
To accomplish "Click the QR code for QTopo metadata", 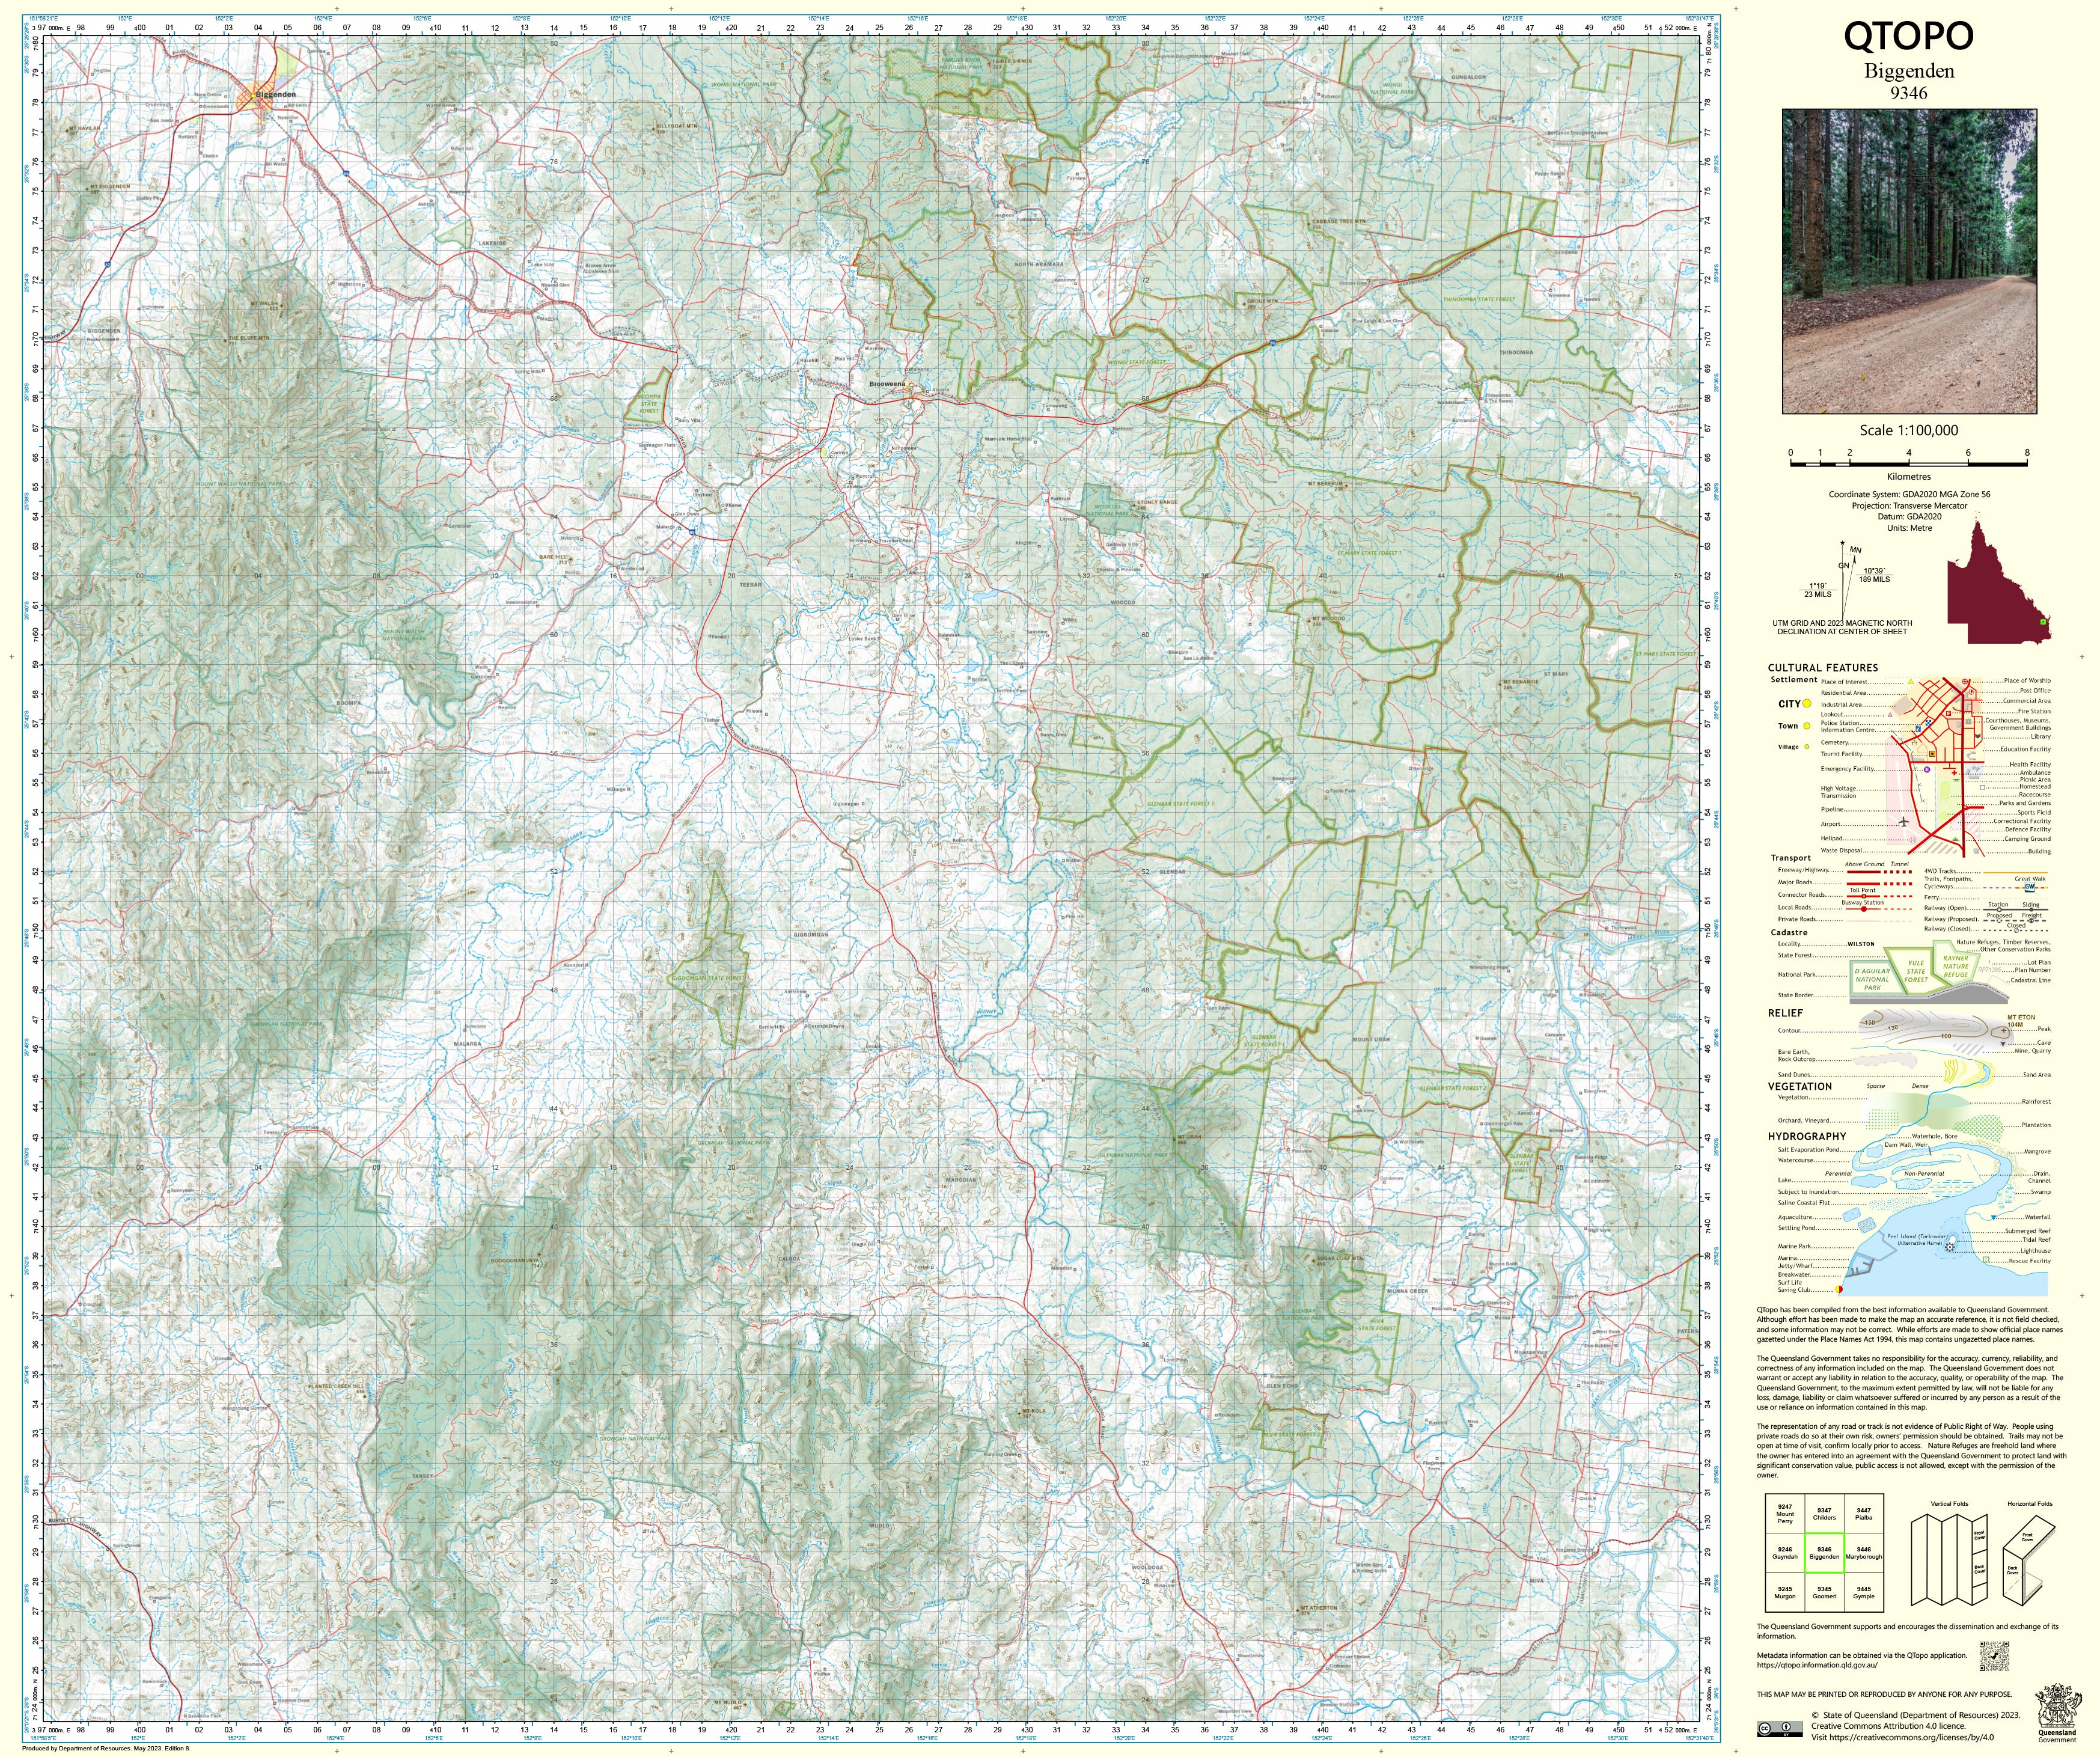I will pyautogui.click(x=1995, y=1656).
